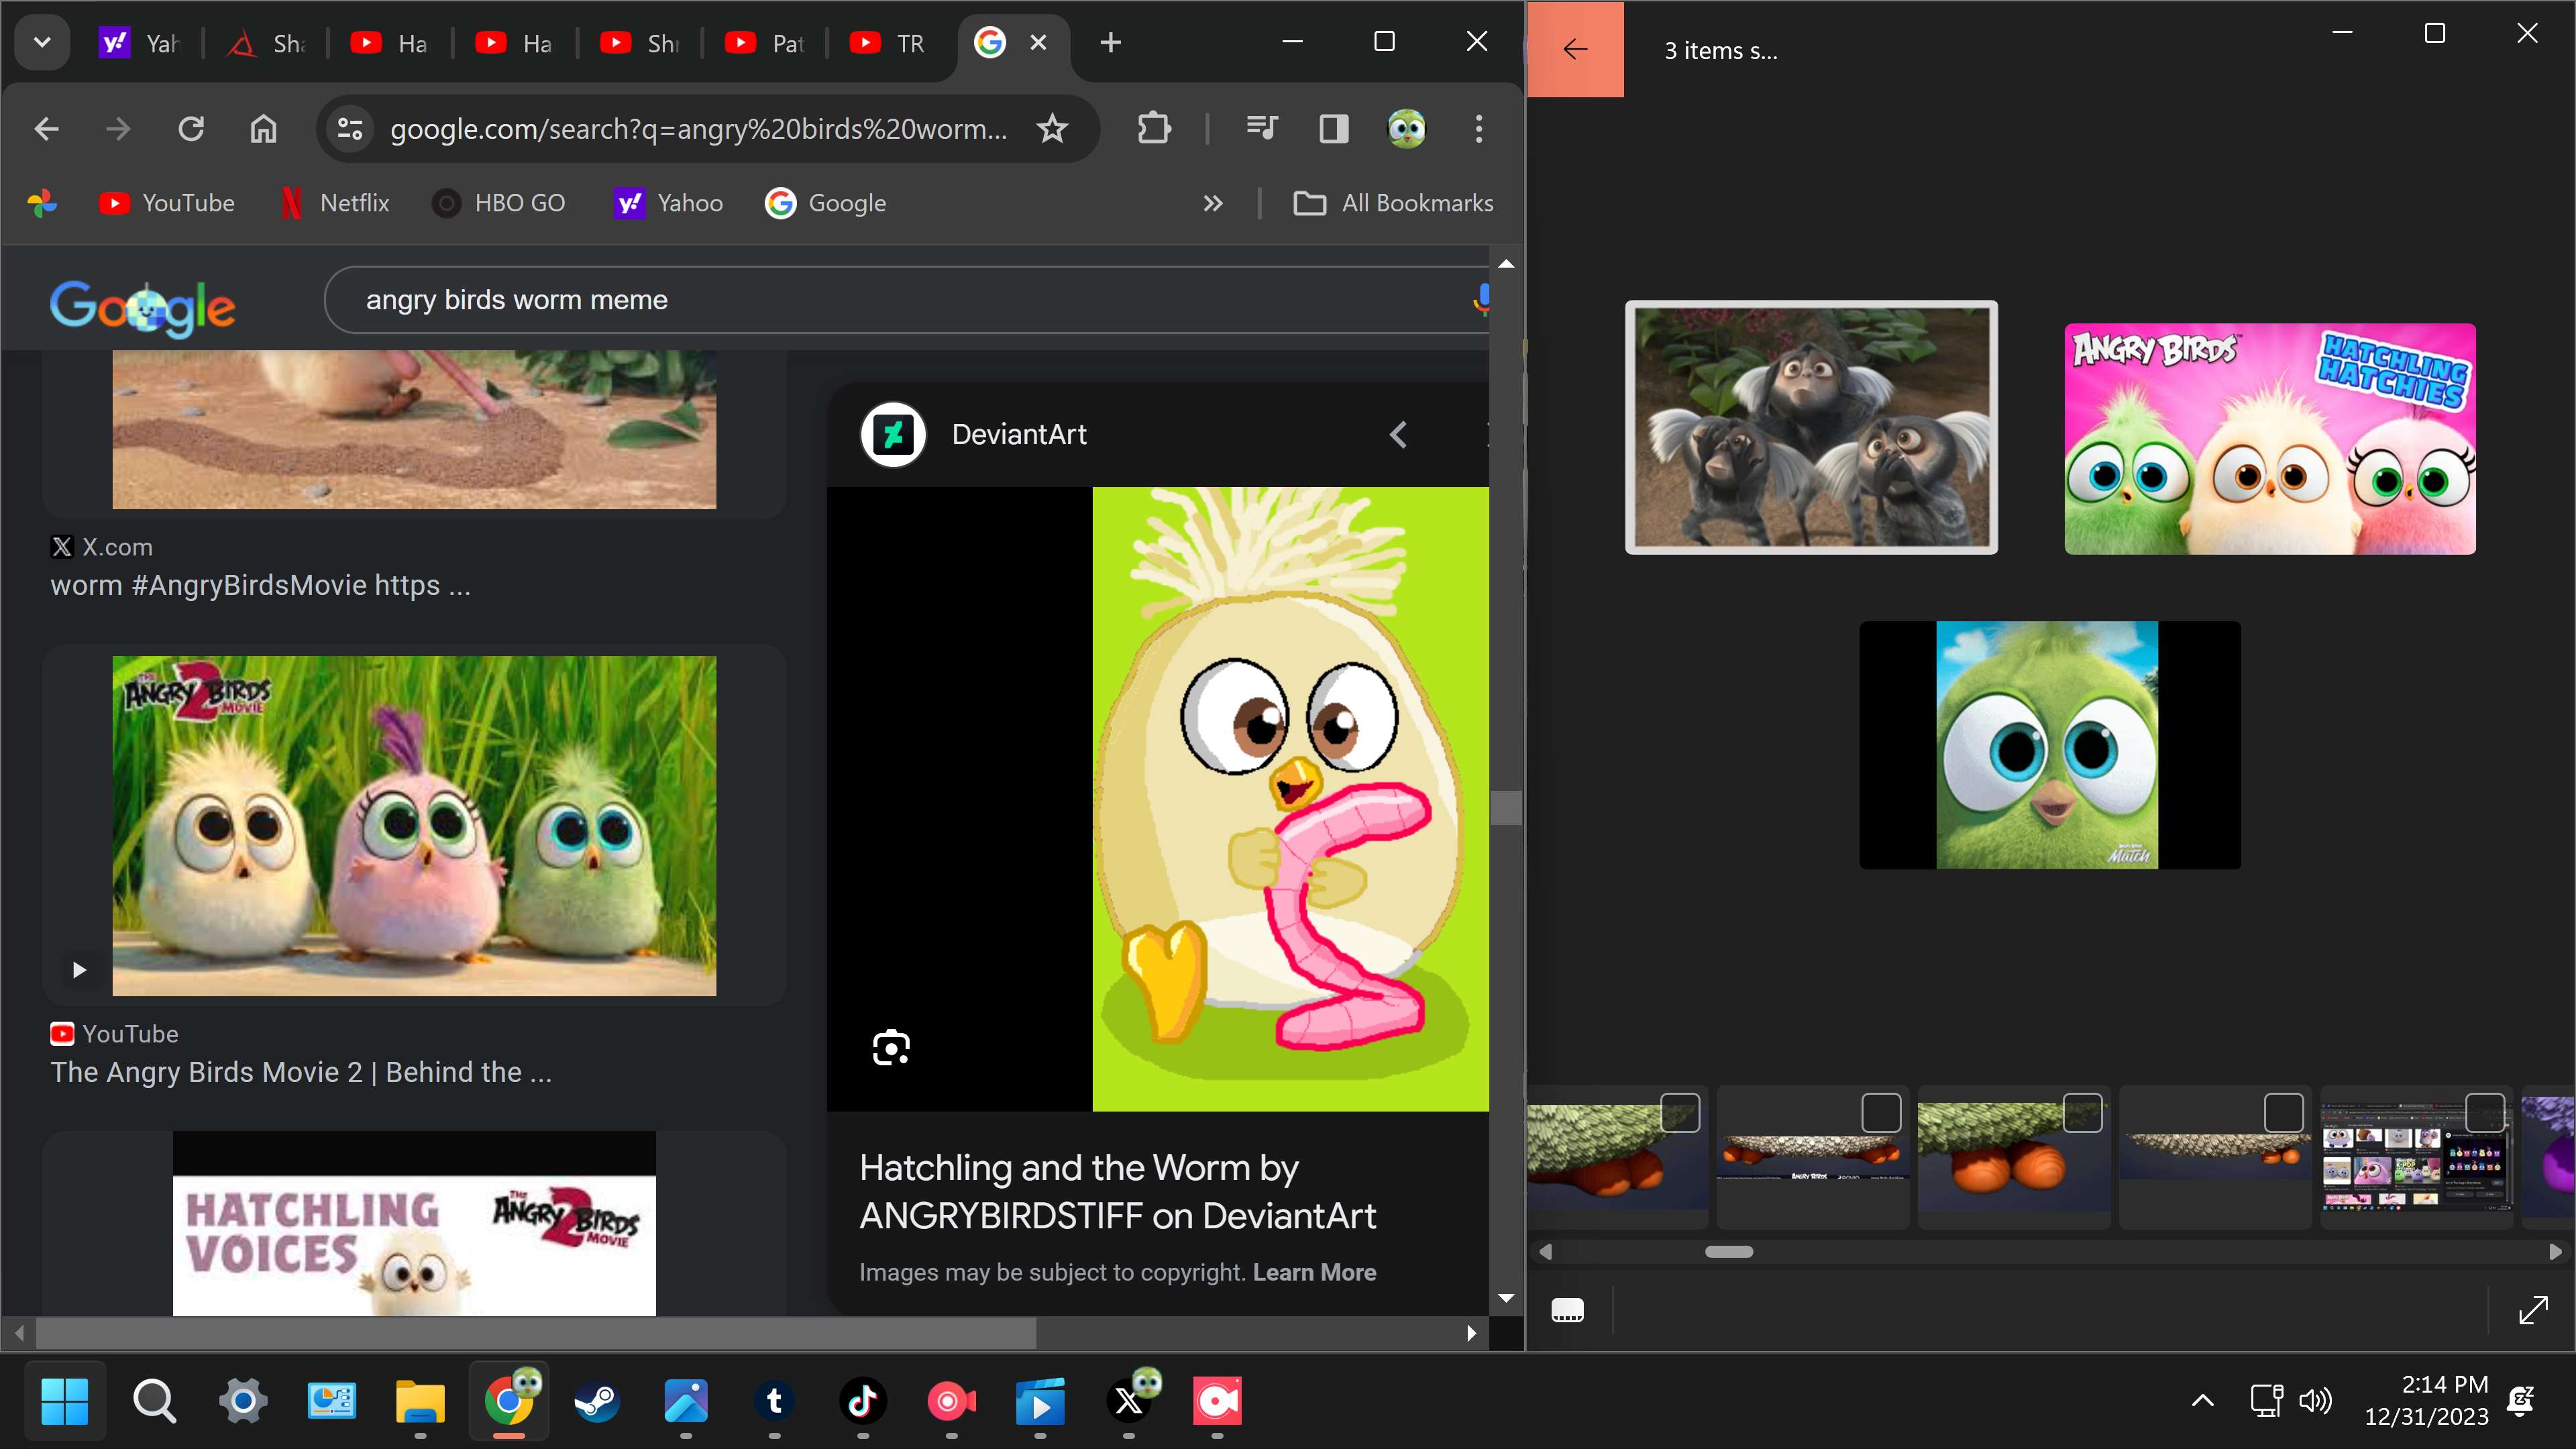Image resolution: width=2576 pixels, height=1449 pixels.
Task: Open the All Bookmarks folder
Action: pos(1393,203)
